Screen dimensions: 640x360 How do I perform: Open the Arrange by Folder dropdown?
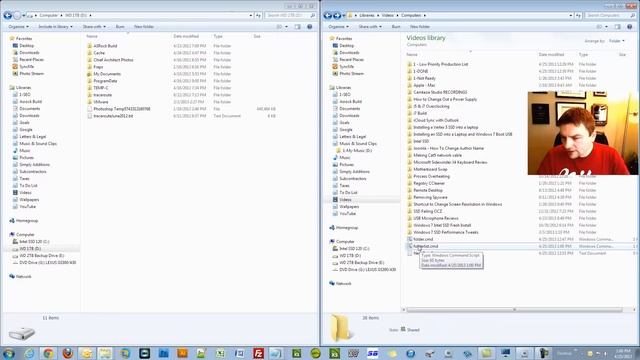tap(617, 41)
